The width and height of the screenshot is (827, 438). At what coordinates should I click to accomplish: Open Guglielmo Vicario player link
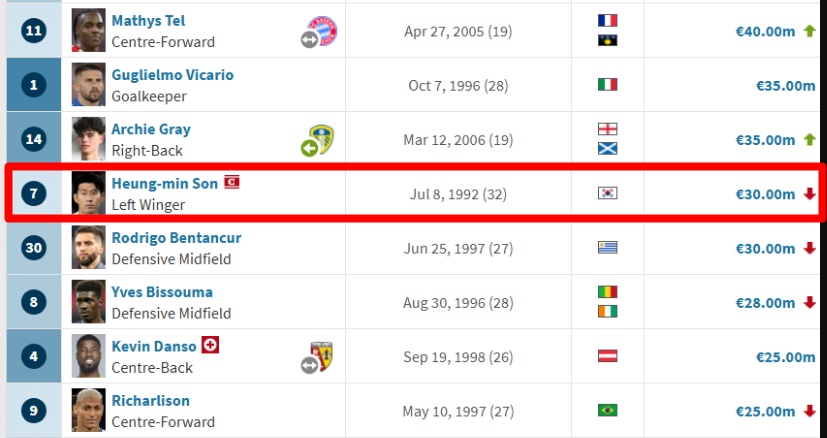point(172,75)
